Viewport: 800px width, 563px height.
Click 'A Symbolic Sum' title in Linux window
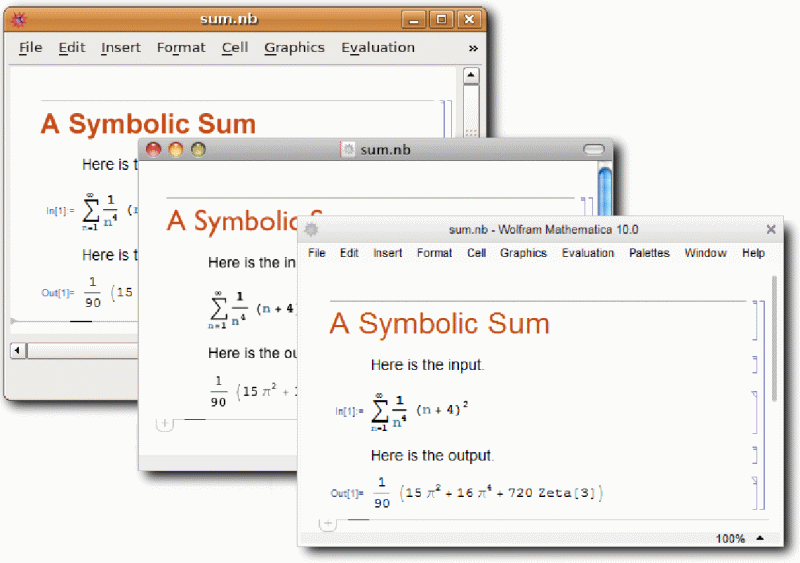pyautogui.click(x=148, y=124)
